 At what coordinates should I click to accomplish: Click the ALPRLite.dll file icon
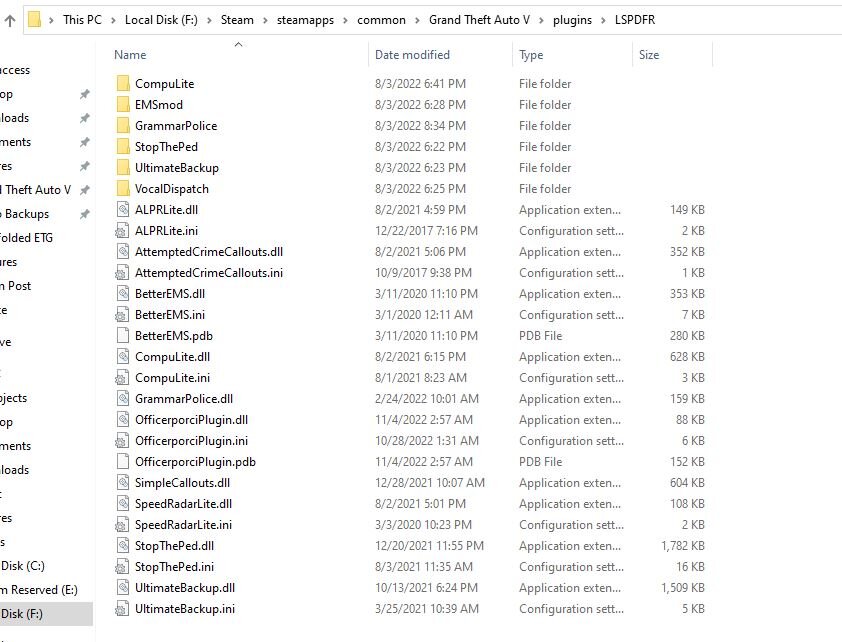click(123, 209)
